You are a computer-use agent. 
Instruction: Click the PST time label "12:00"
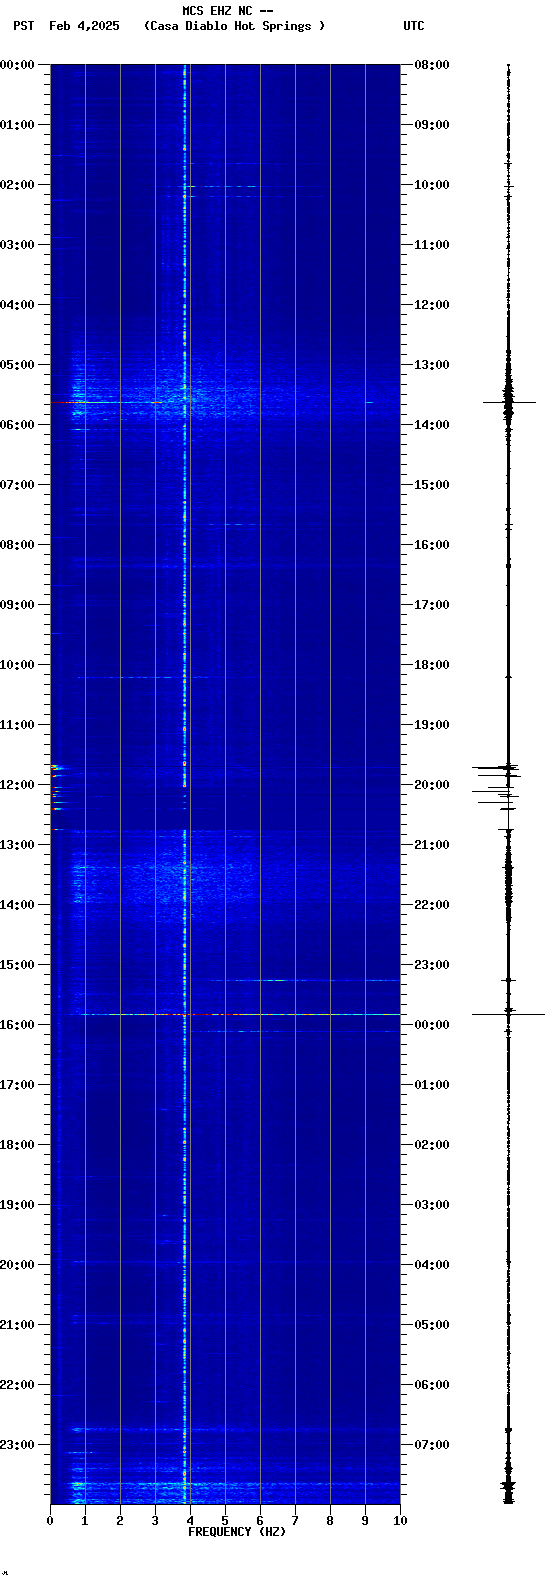[x=17, y=785]
